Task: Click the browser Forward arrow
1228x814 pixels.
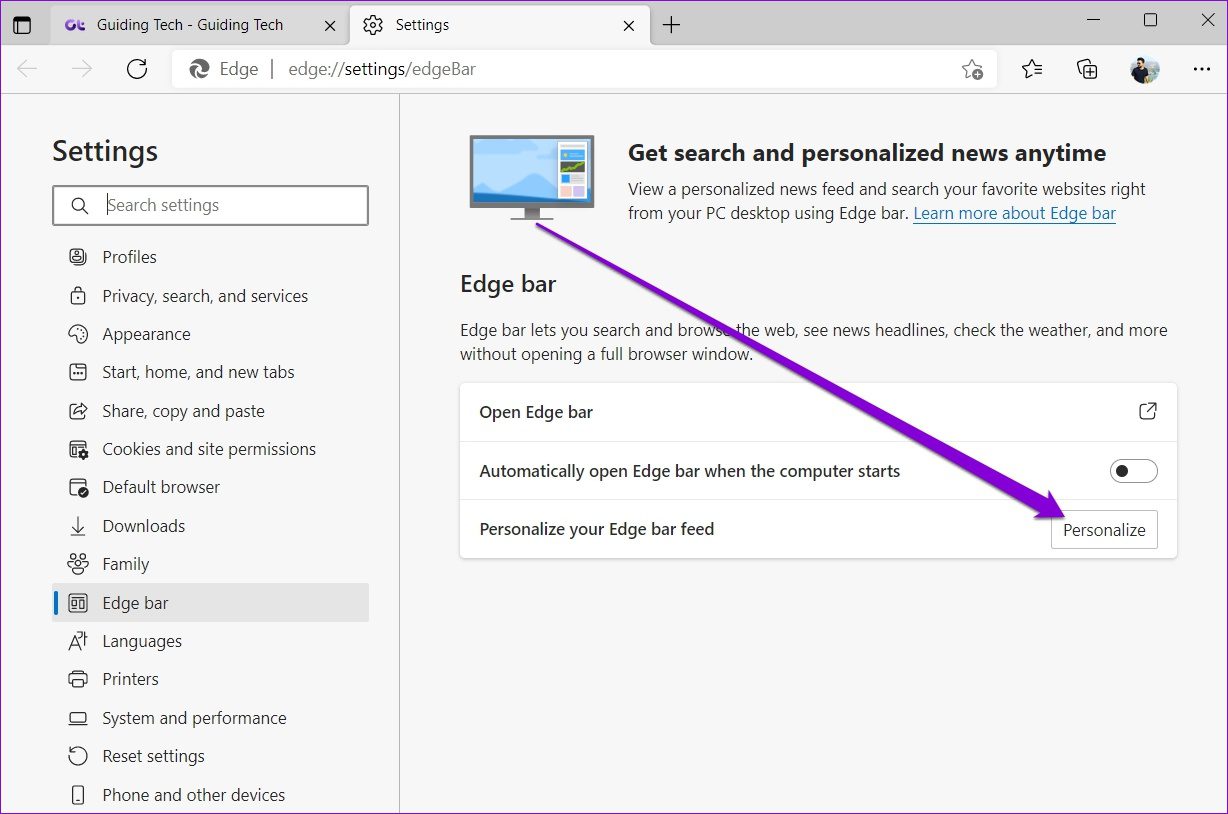Action: pos(82,69)
